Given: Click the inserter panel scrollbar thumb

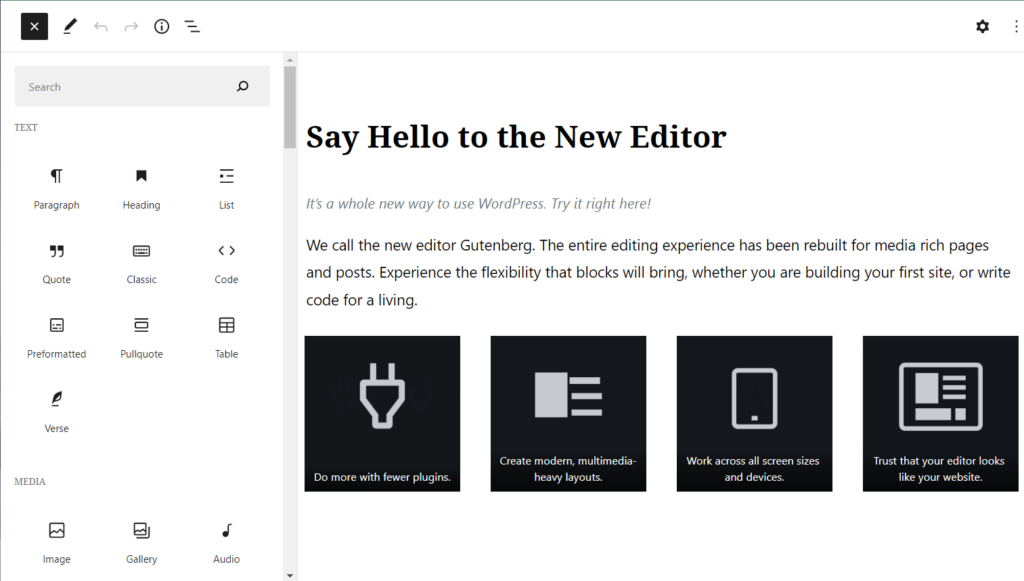Looking at the screenshot, I should point(290,108).
